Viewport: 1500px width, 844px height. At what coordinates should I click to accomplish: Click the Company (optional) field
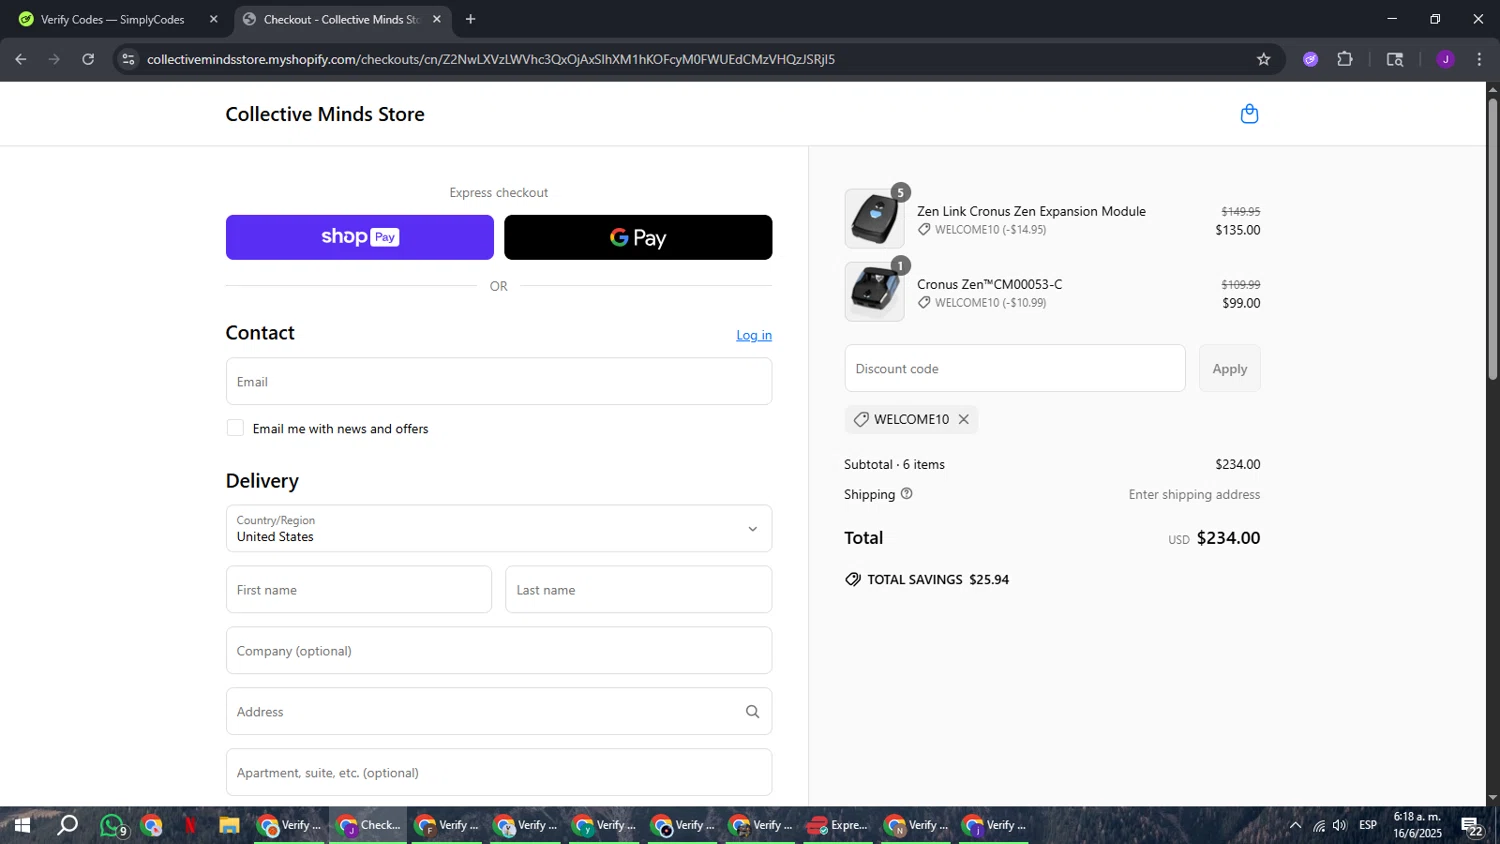pyautogui.click(x=499, y=651)
